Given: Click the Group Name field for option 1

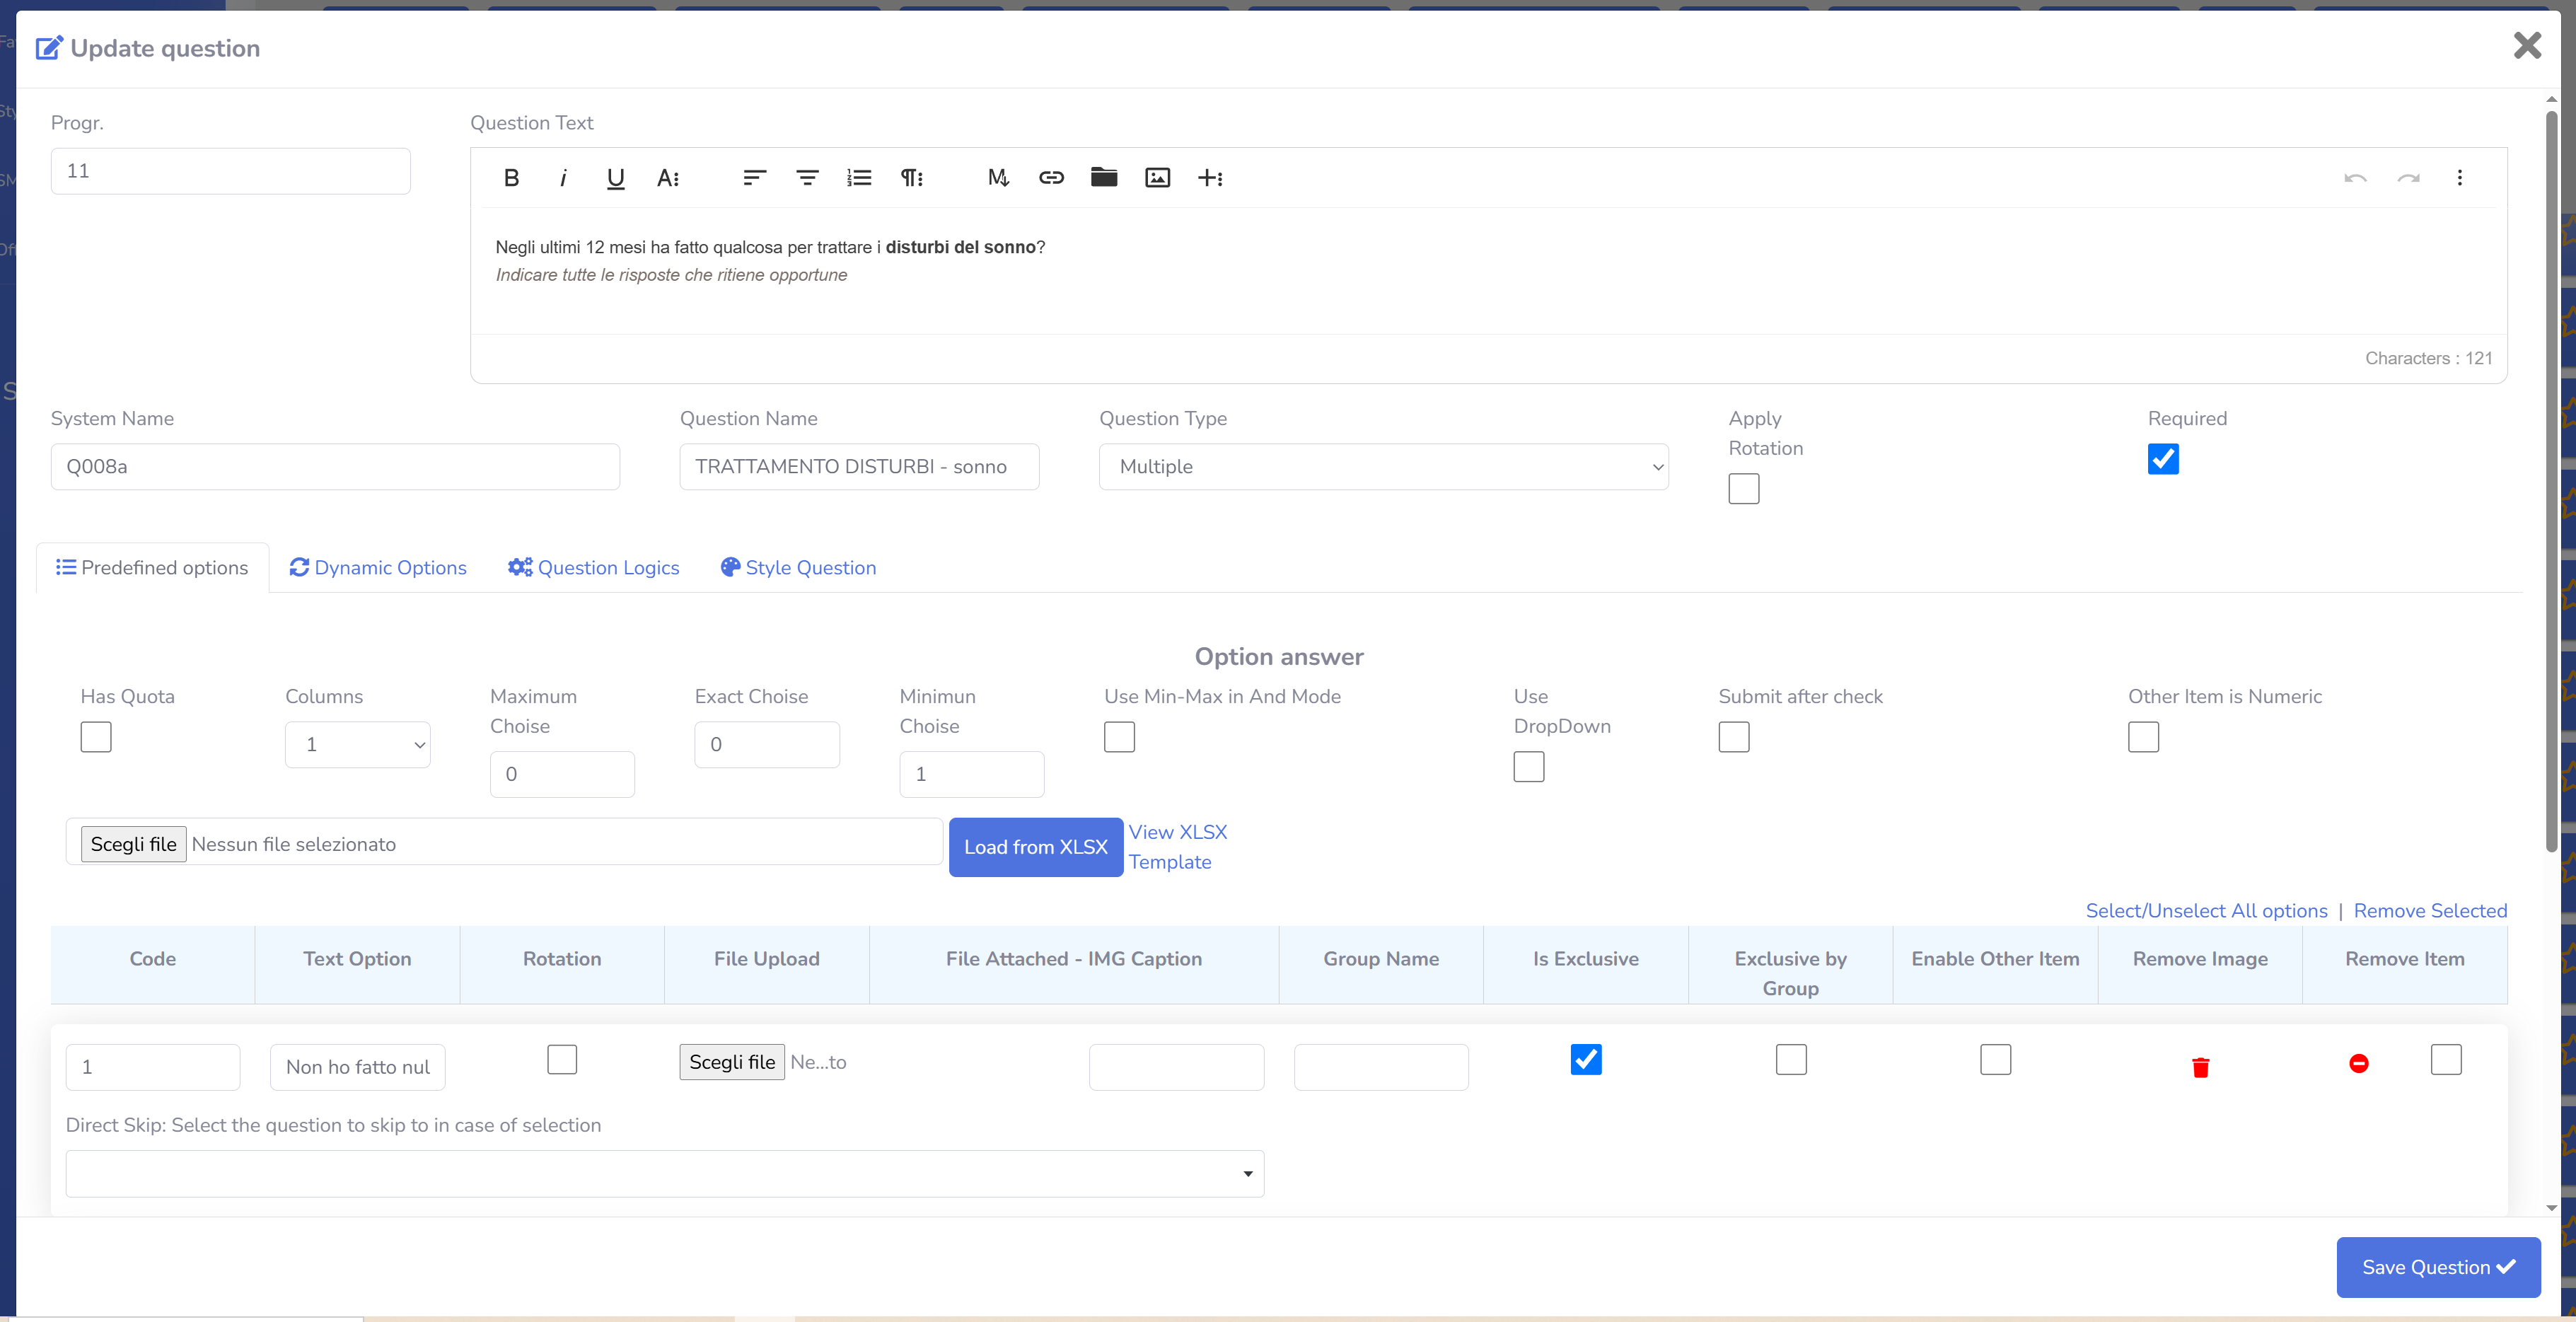Looking at the screenshot, I should click(x=1381, y=1067).
